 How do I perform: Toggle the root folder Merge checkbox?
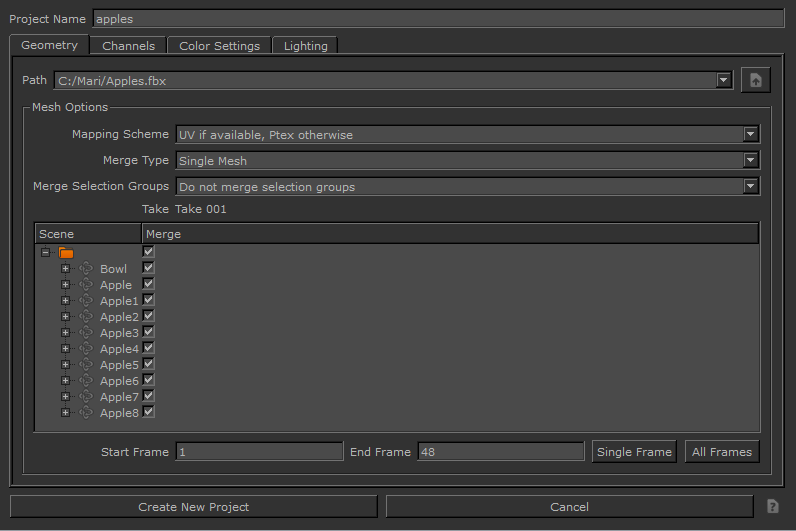tap(148, 252)
